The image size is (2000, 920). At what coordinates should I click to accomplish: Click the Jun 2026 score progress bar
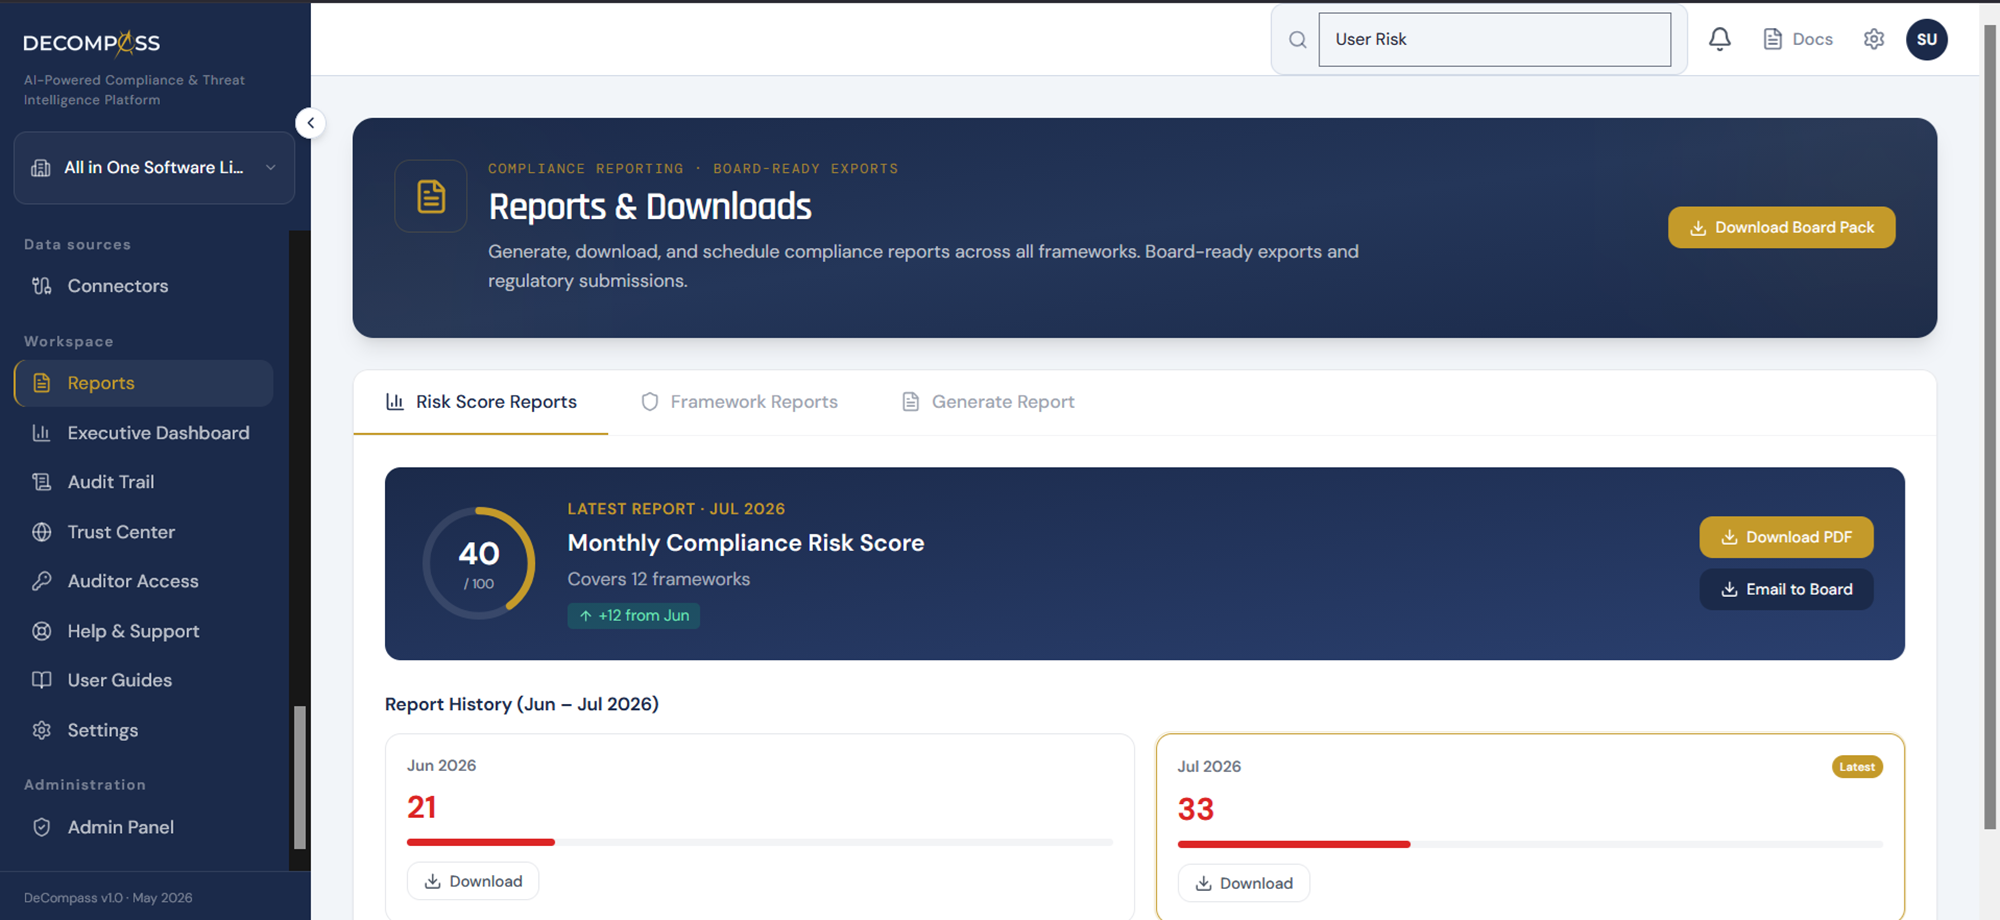pyautogui.click(x=760, y=842)
